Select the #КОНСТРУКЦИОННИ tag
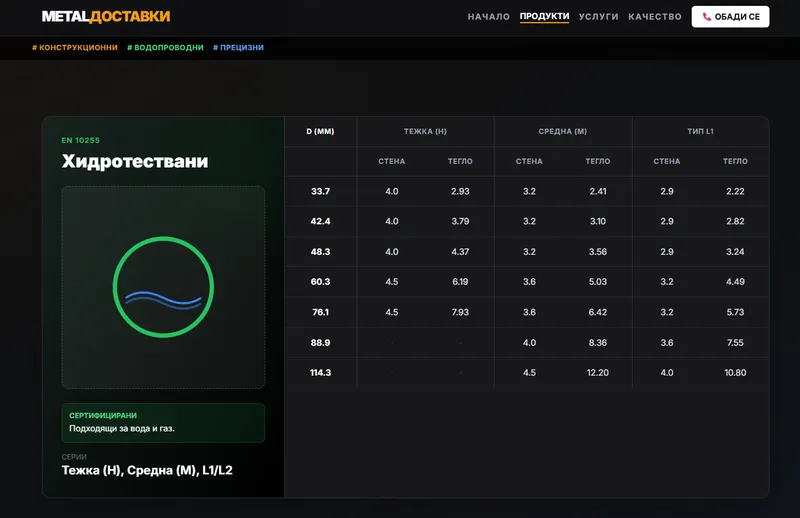 pyautogui.click(x=75, y=47)
